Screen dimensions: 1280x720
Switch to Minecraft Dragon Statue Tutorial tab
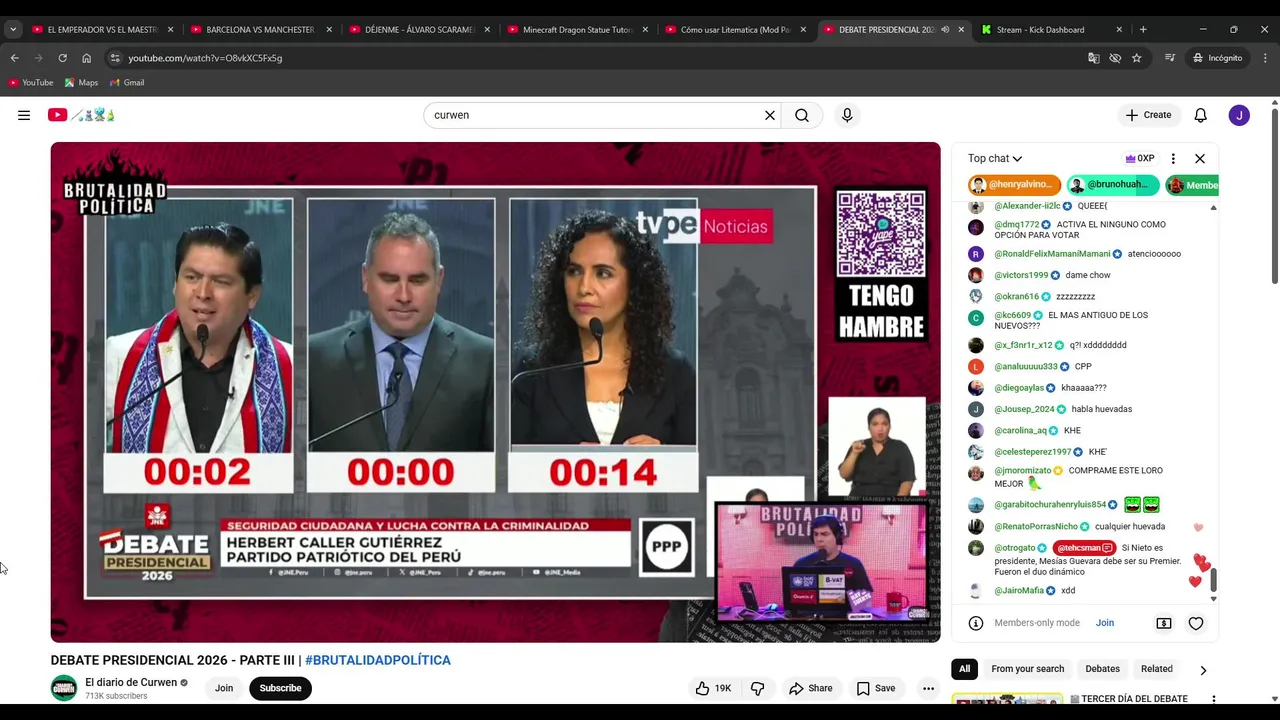578,30
